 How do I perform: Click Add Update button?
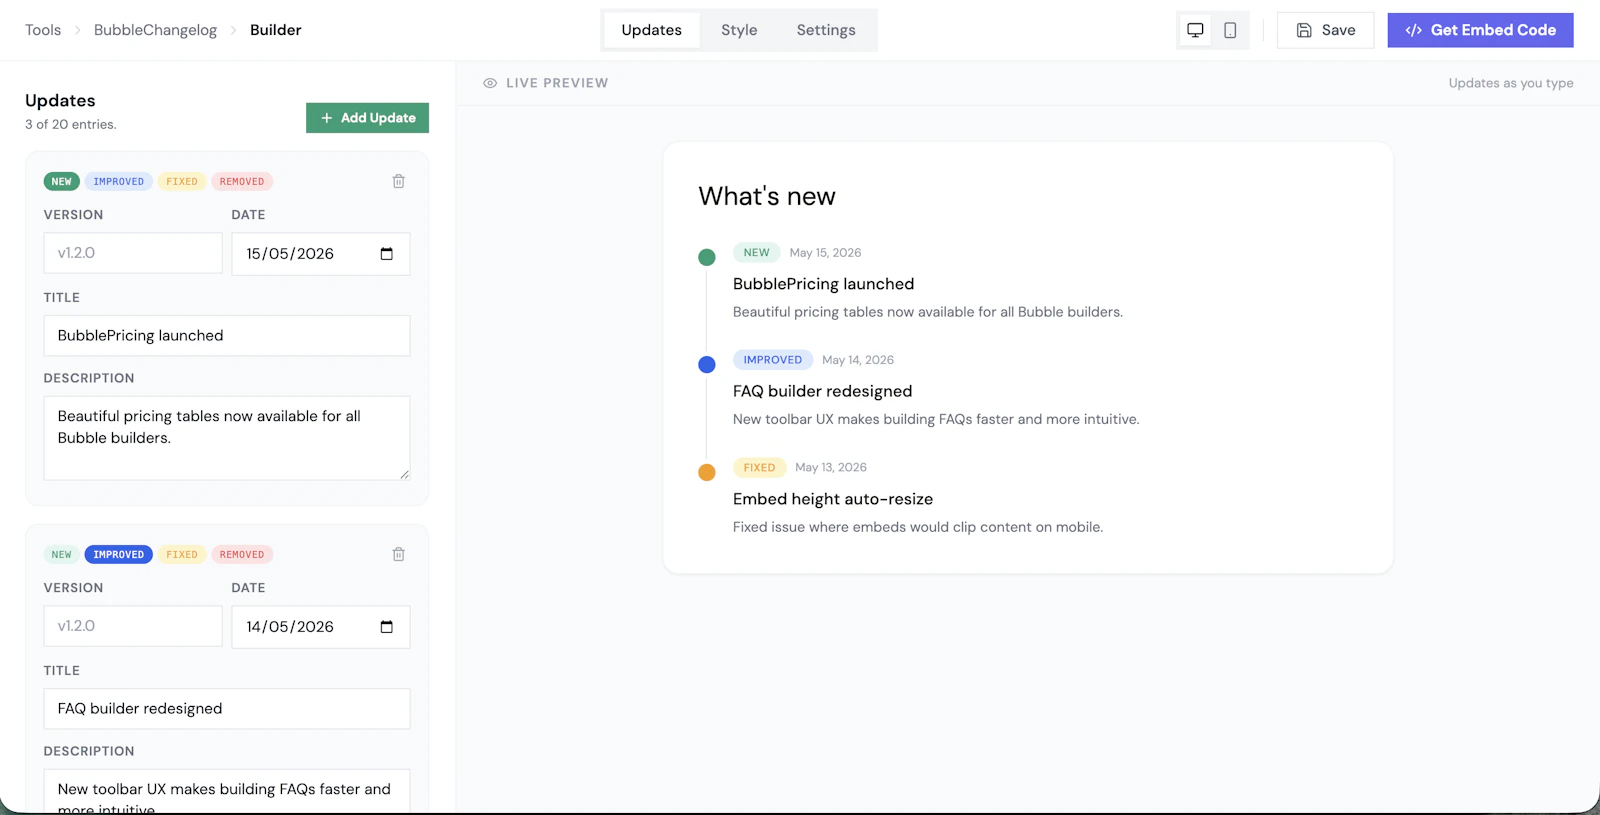368,118
